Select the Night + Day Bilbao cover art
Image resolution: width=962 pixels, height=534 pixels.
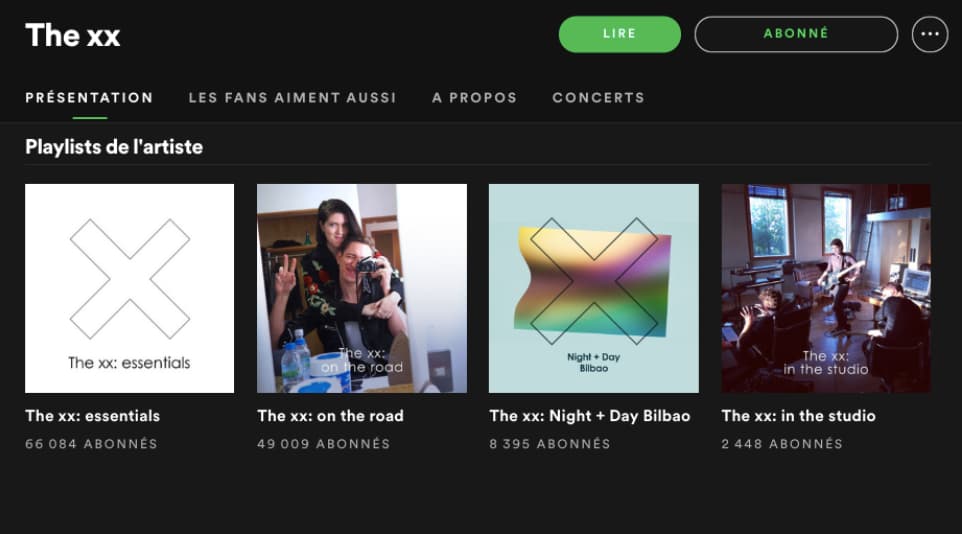click(594, 288)
